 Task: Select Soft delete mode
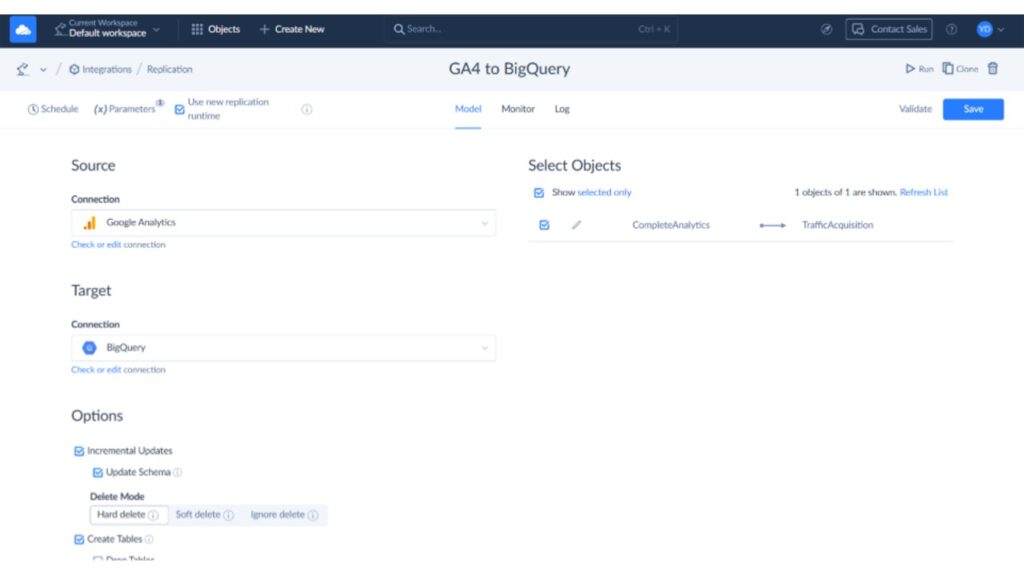pos(204,515)
